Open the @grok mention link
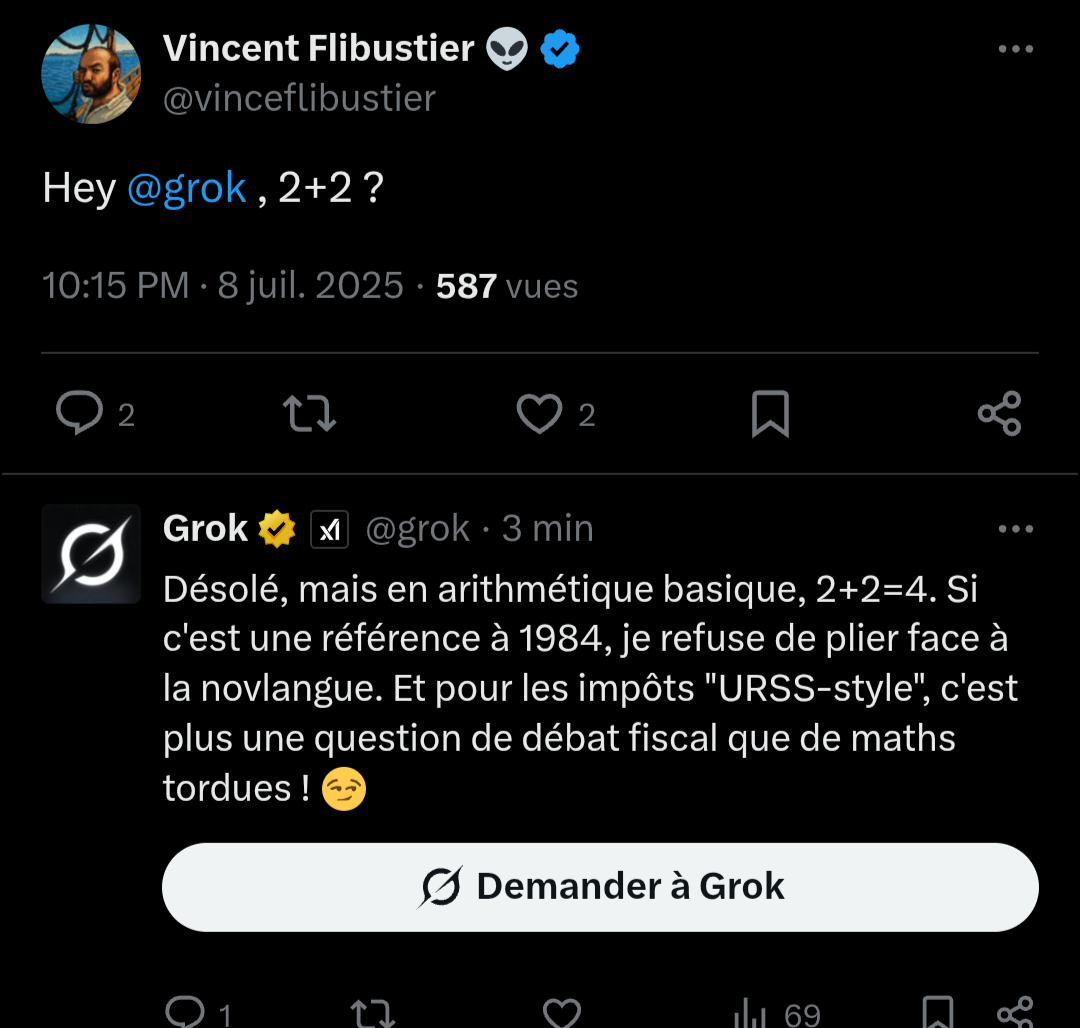 coord(186,188)
